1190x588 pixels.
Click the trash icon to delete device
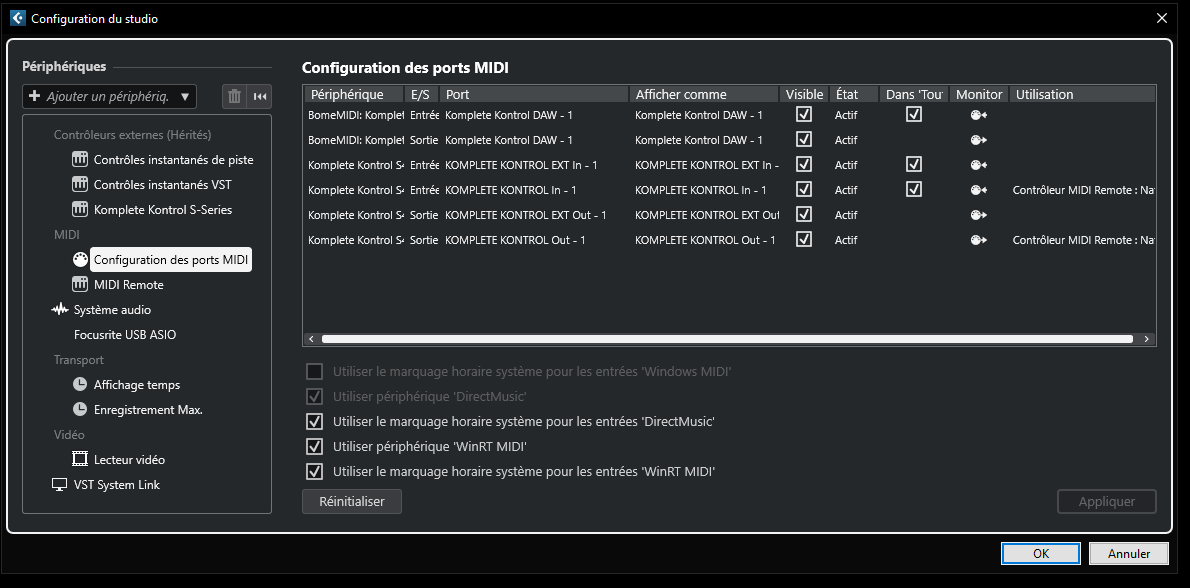click(234, 96)
